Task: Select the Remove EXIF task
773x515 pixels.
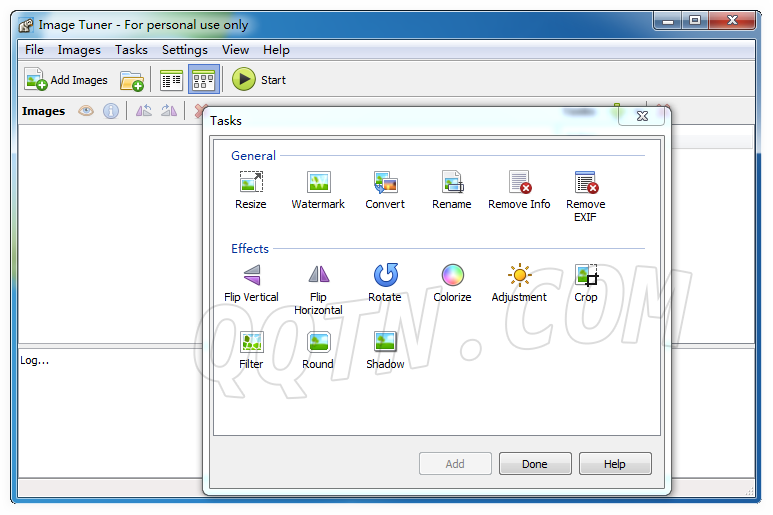Action: pos(586,183)
